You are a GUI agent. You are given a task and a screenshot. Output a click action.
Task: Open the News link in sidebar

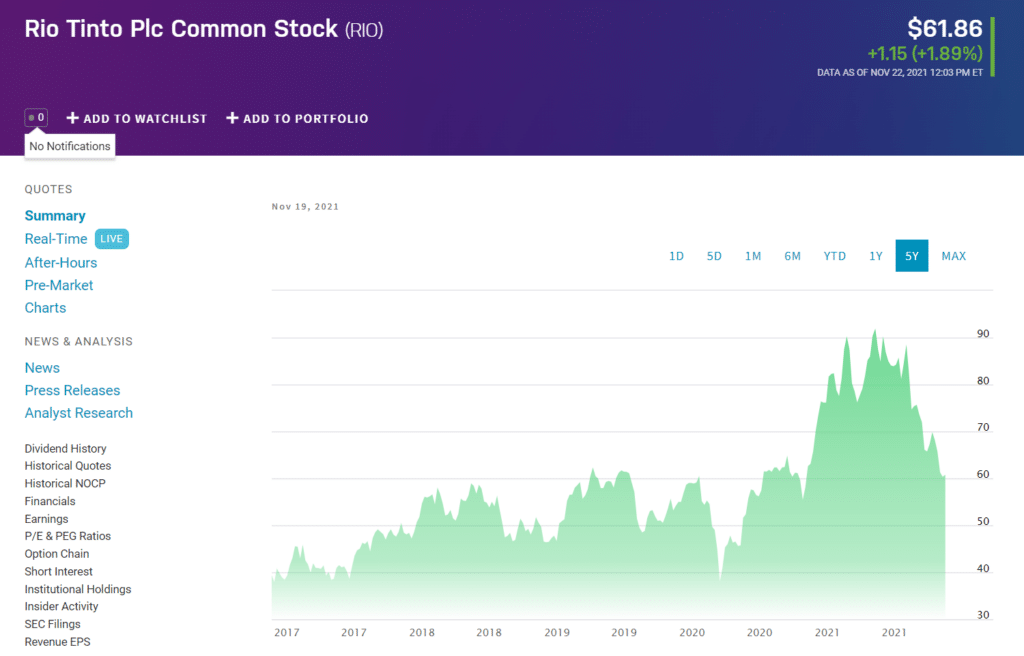coord(42,368)
